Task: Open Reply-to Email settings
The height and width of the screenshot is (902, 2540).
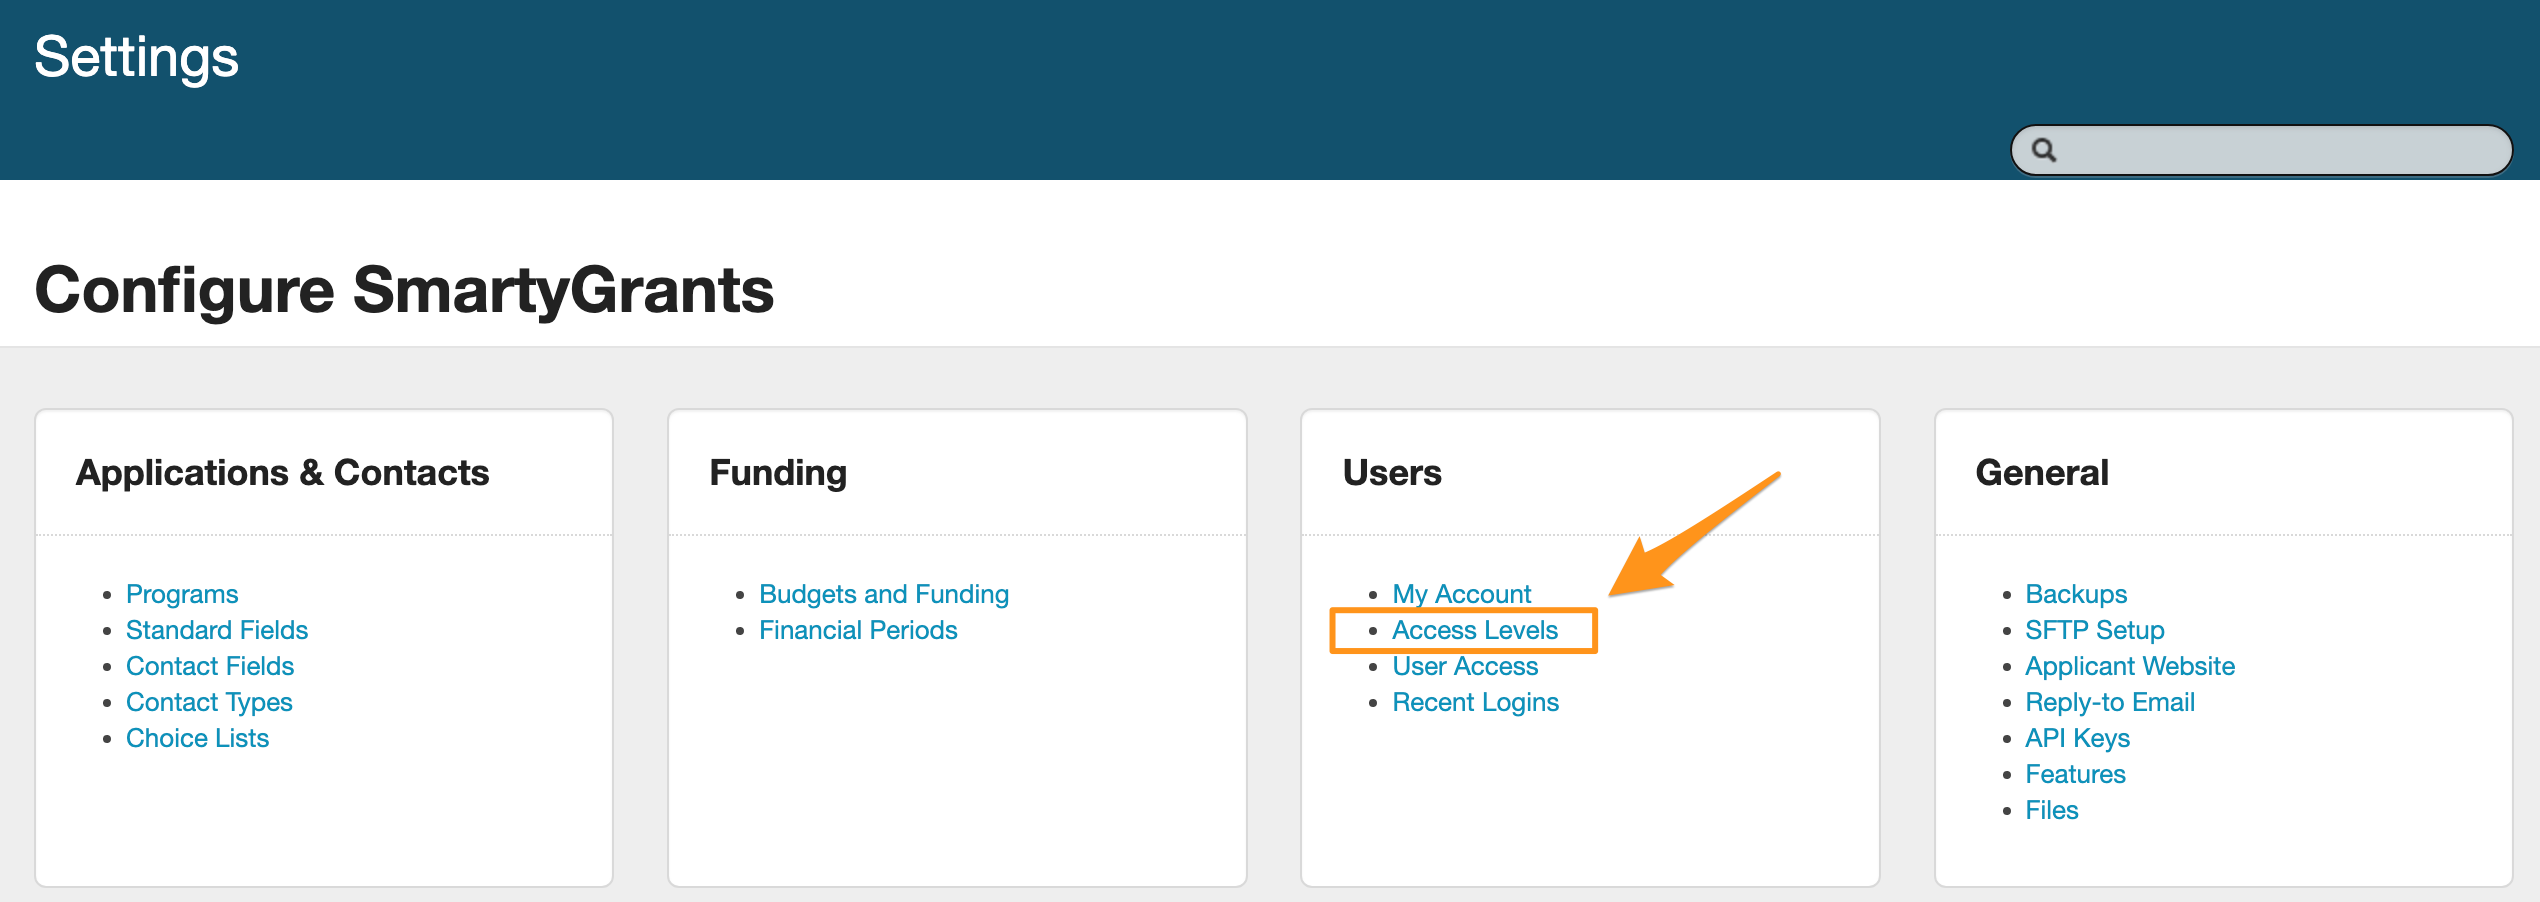Action: 2110,702
